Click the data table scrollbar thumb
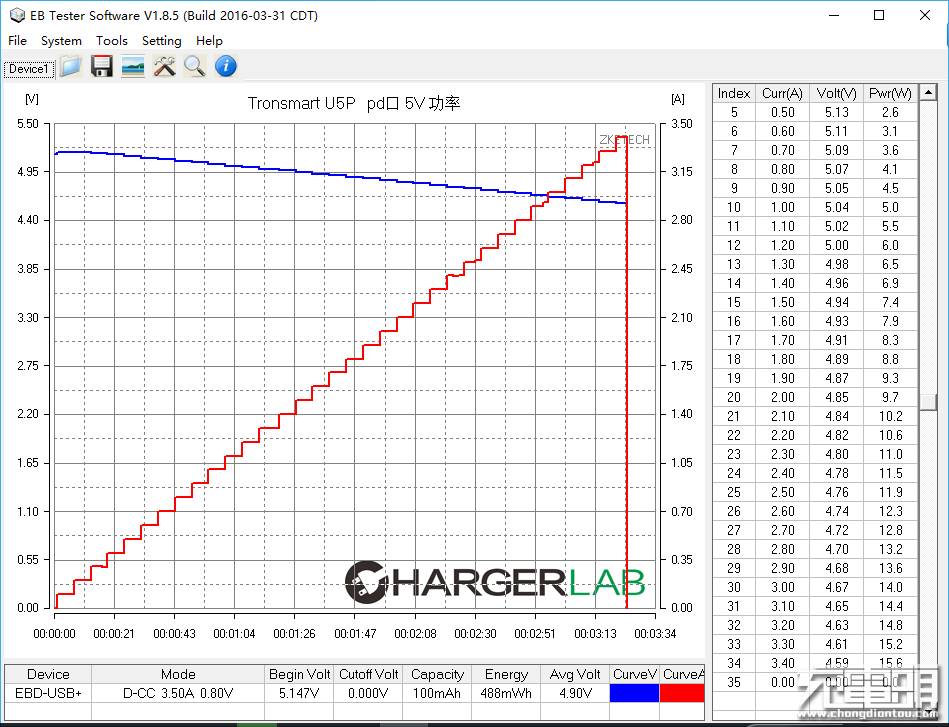 (928, 401)
